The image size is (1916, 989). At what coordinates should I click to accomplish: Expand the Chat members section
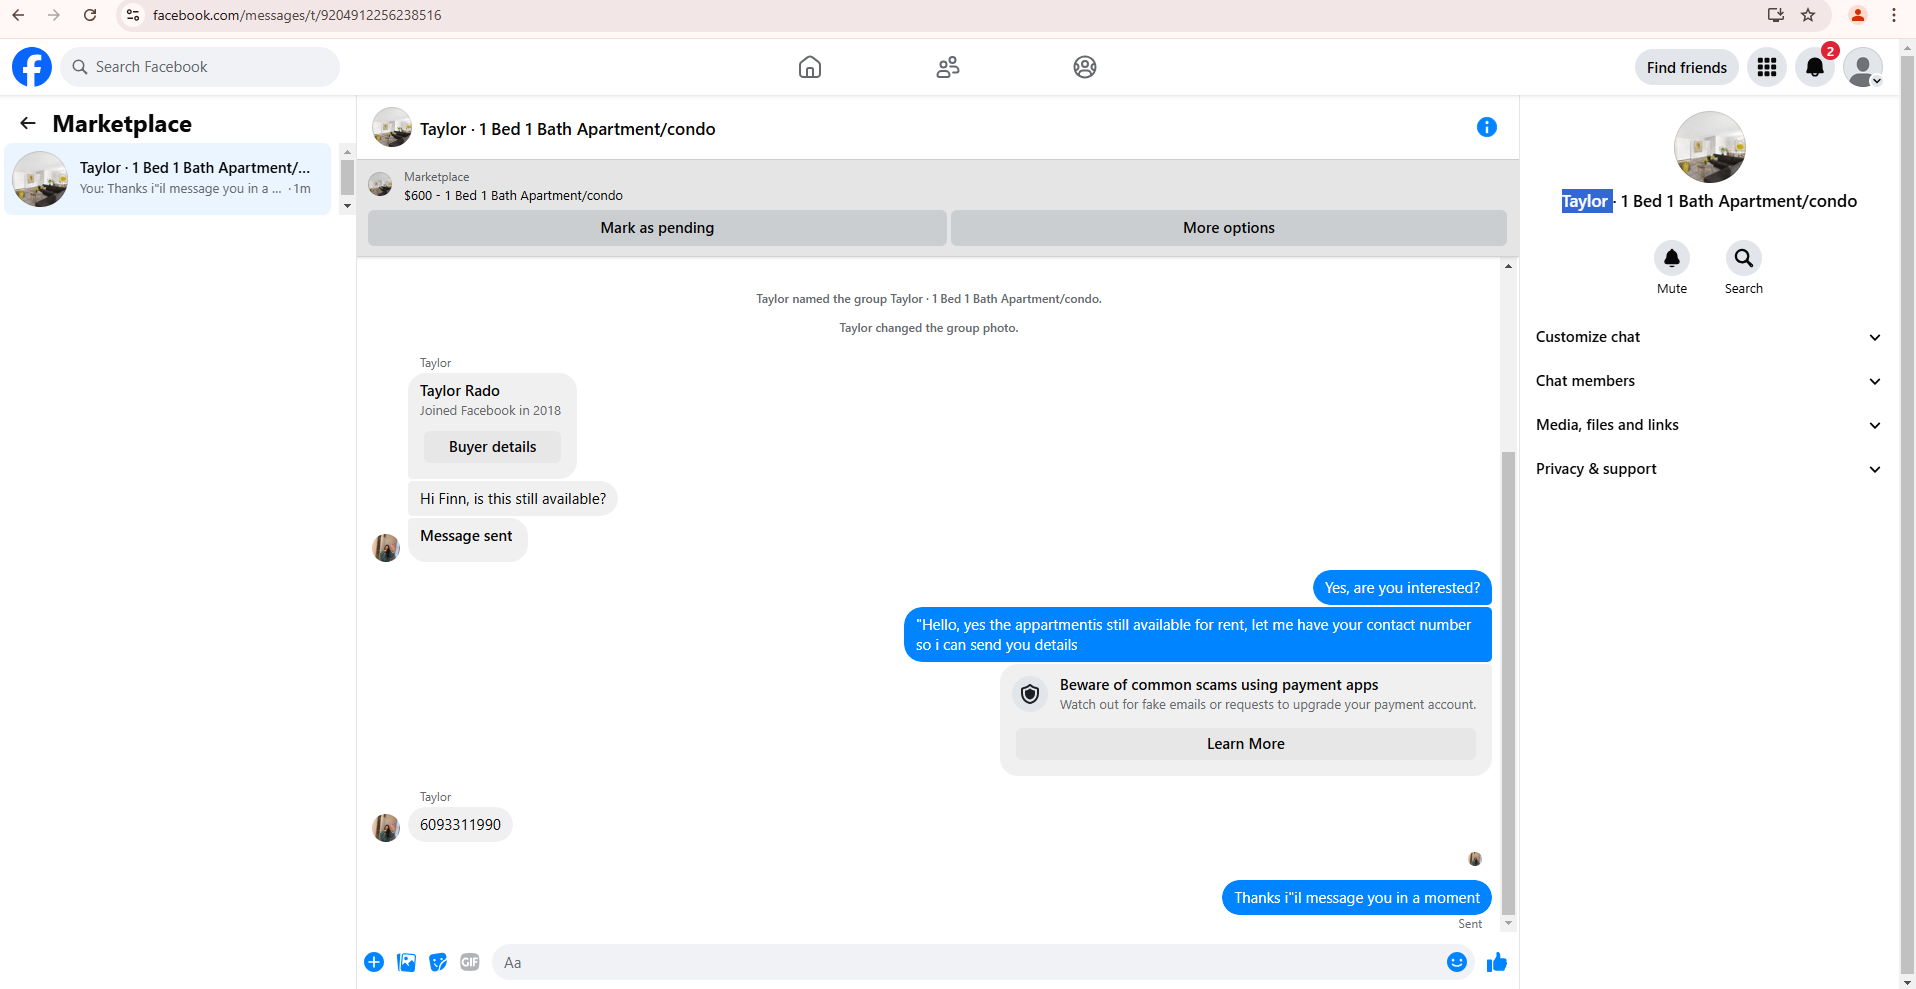coord(1708,381)
